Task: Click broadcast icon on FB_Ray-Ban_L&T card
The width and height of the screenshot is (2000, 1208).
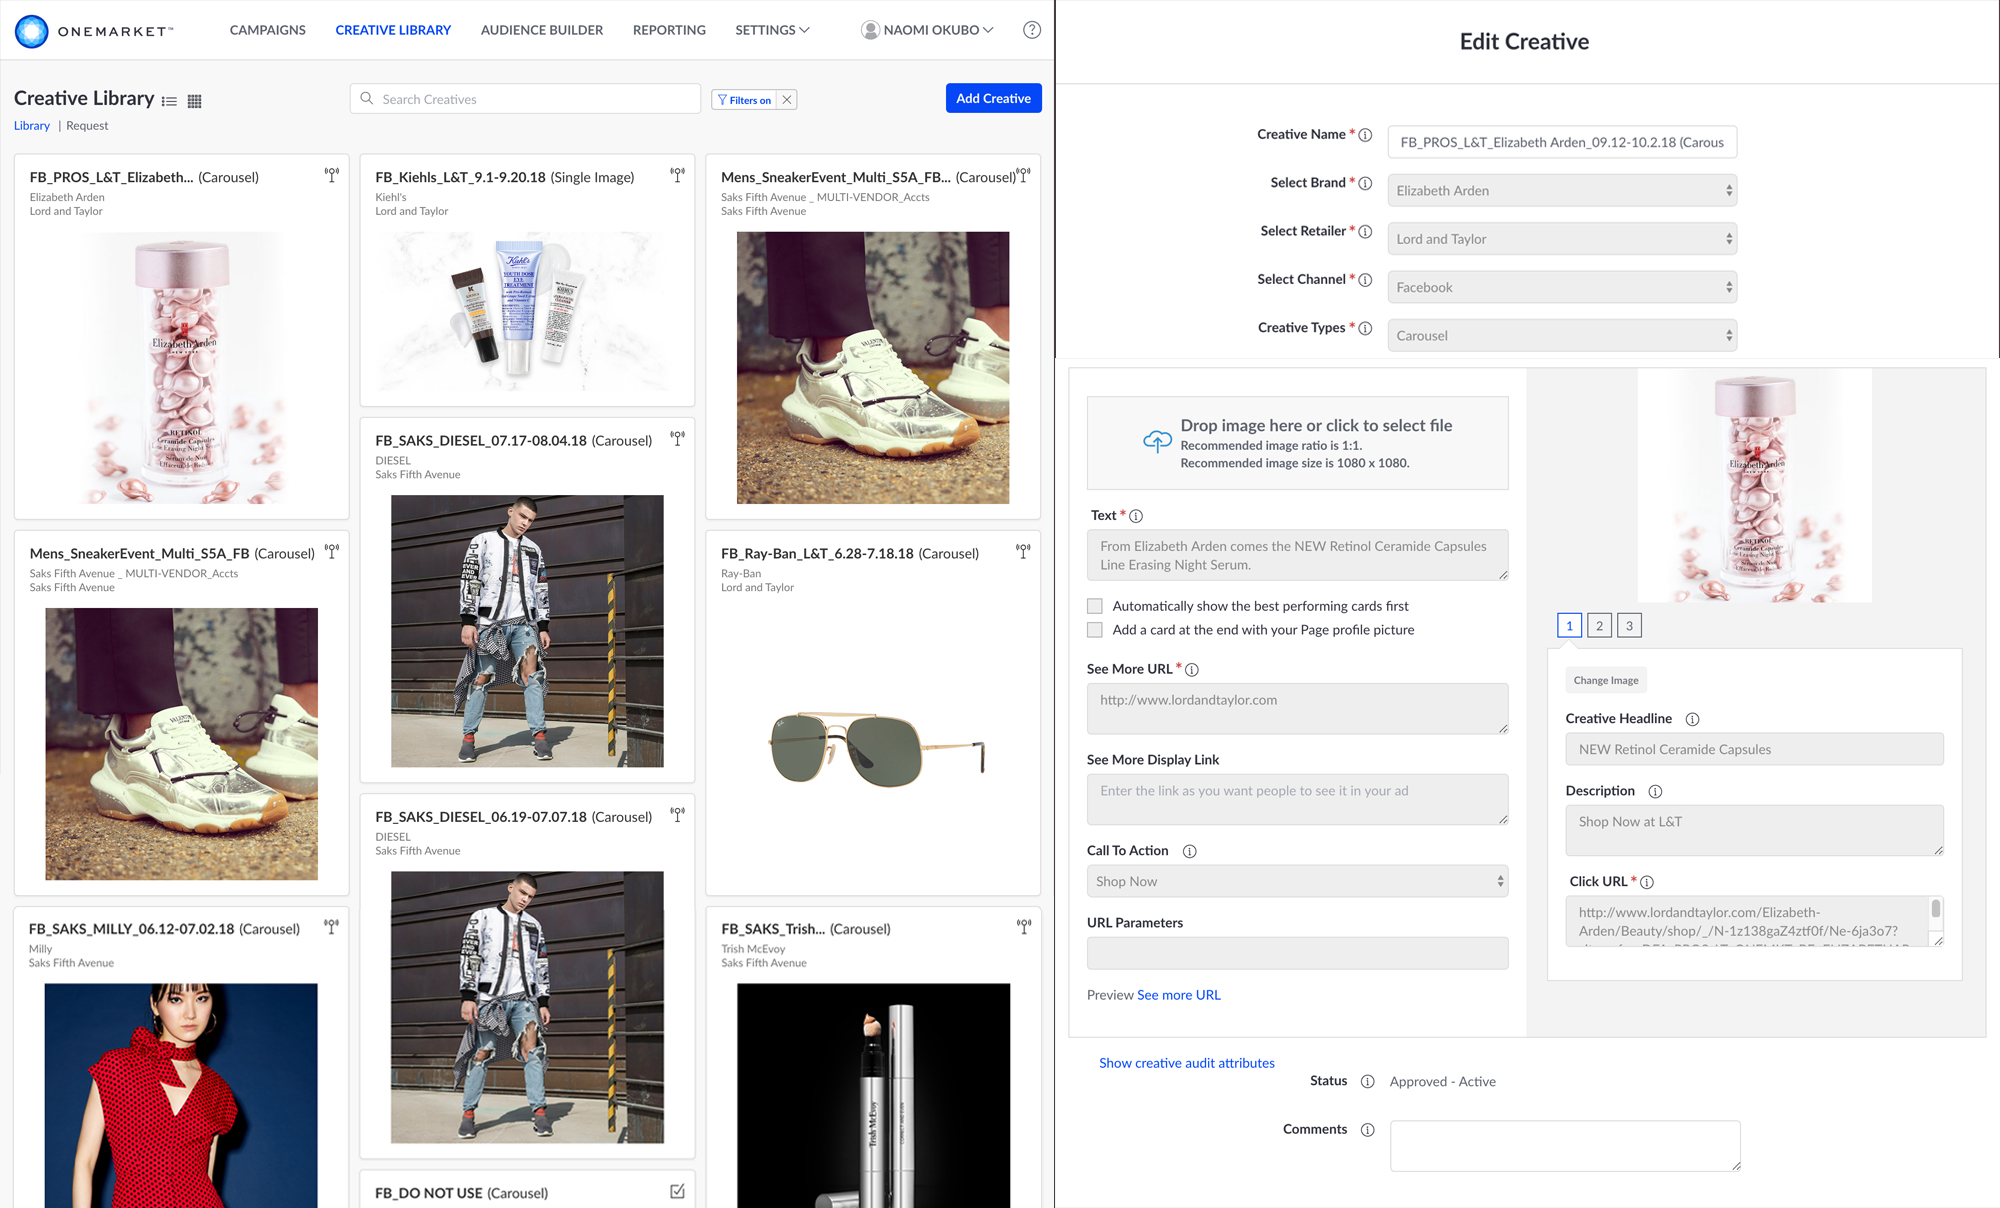Action: click(x=1023, y=551)
